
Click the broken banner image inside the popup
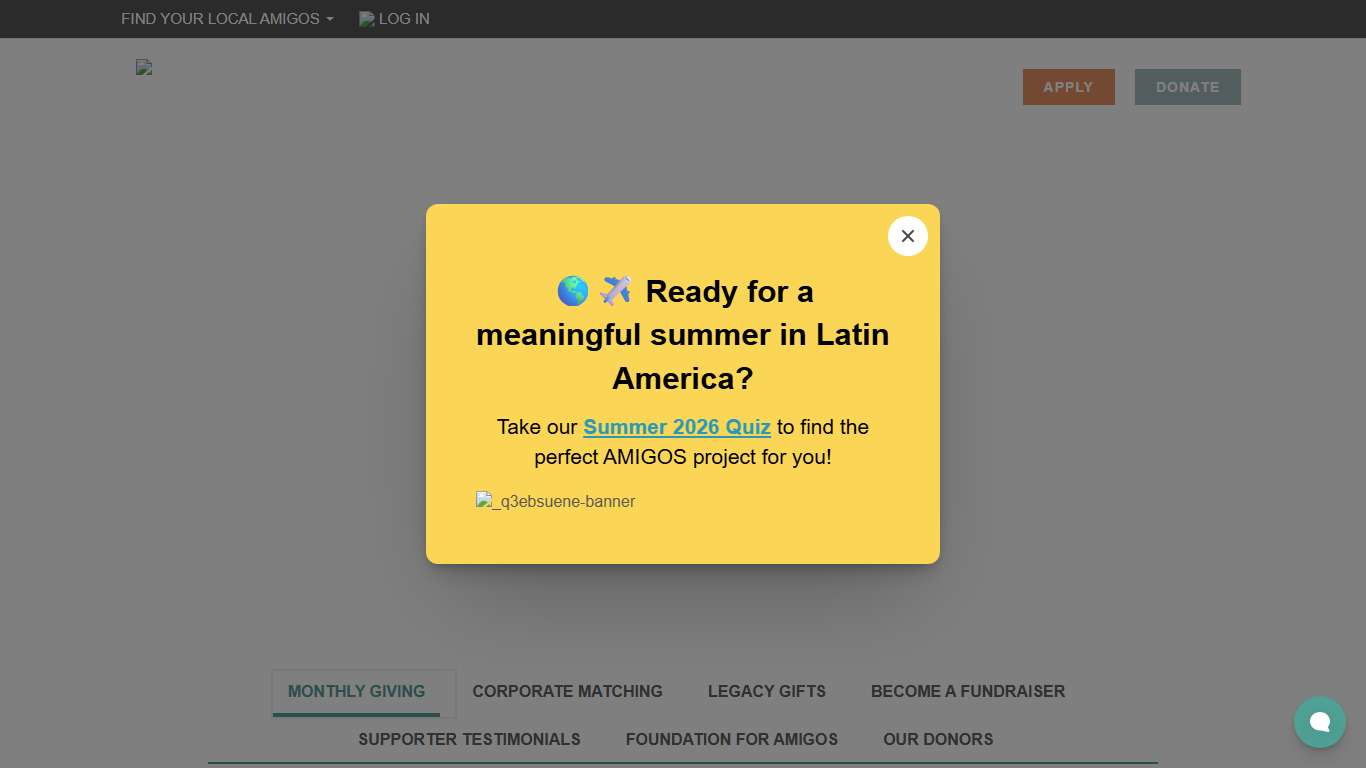pyautogui.click(x=484, y=501)
